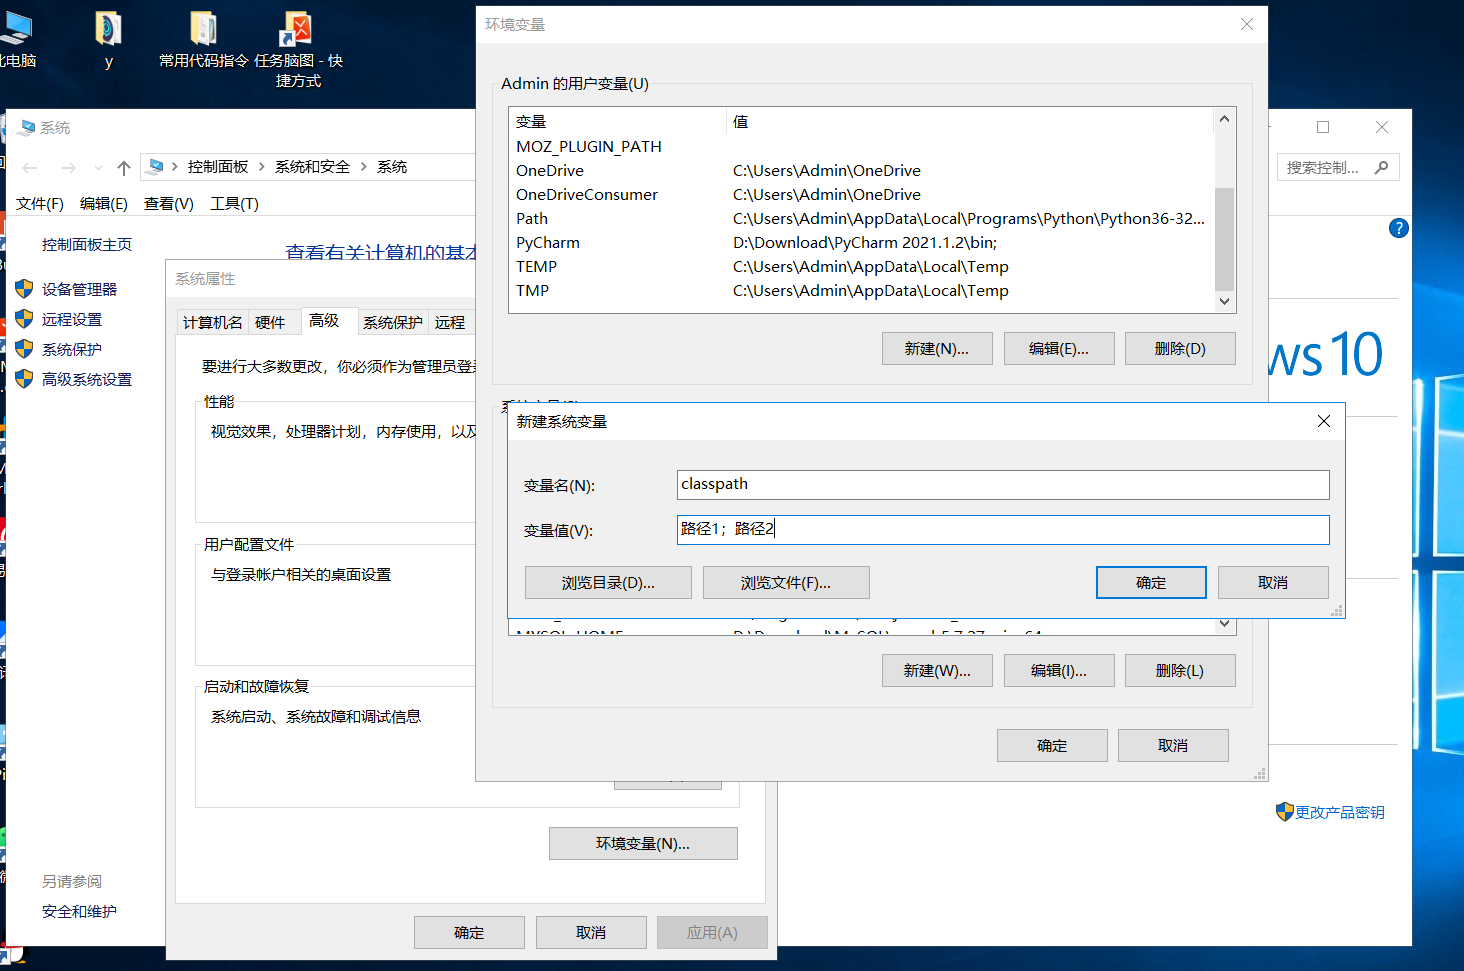
Task: Click 更改产品密钥 link
Action: tap(1340, 812)
